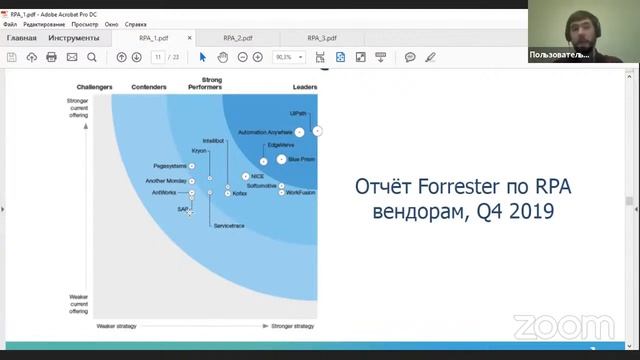Screen dimensions: 640x360
Task: Click the UiPath label in chart
Action: click(298, 113)
